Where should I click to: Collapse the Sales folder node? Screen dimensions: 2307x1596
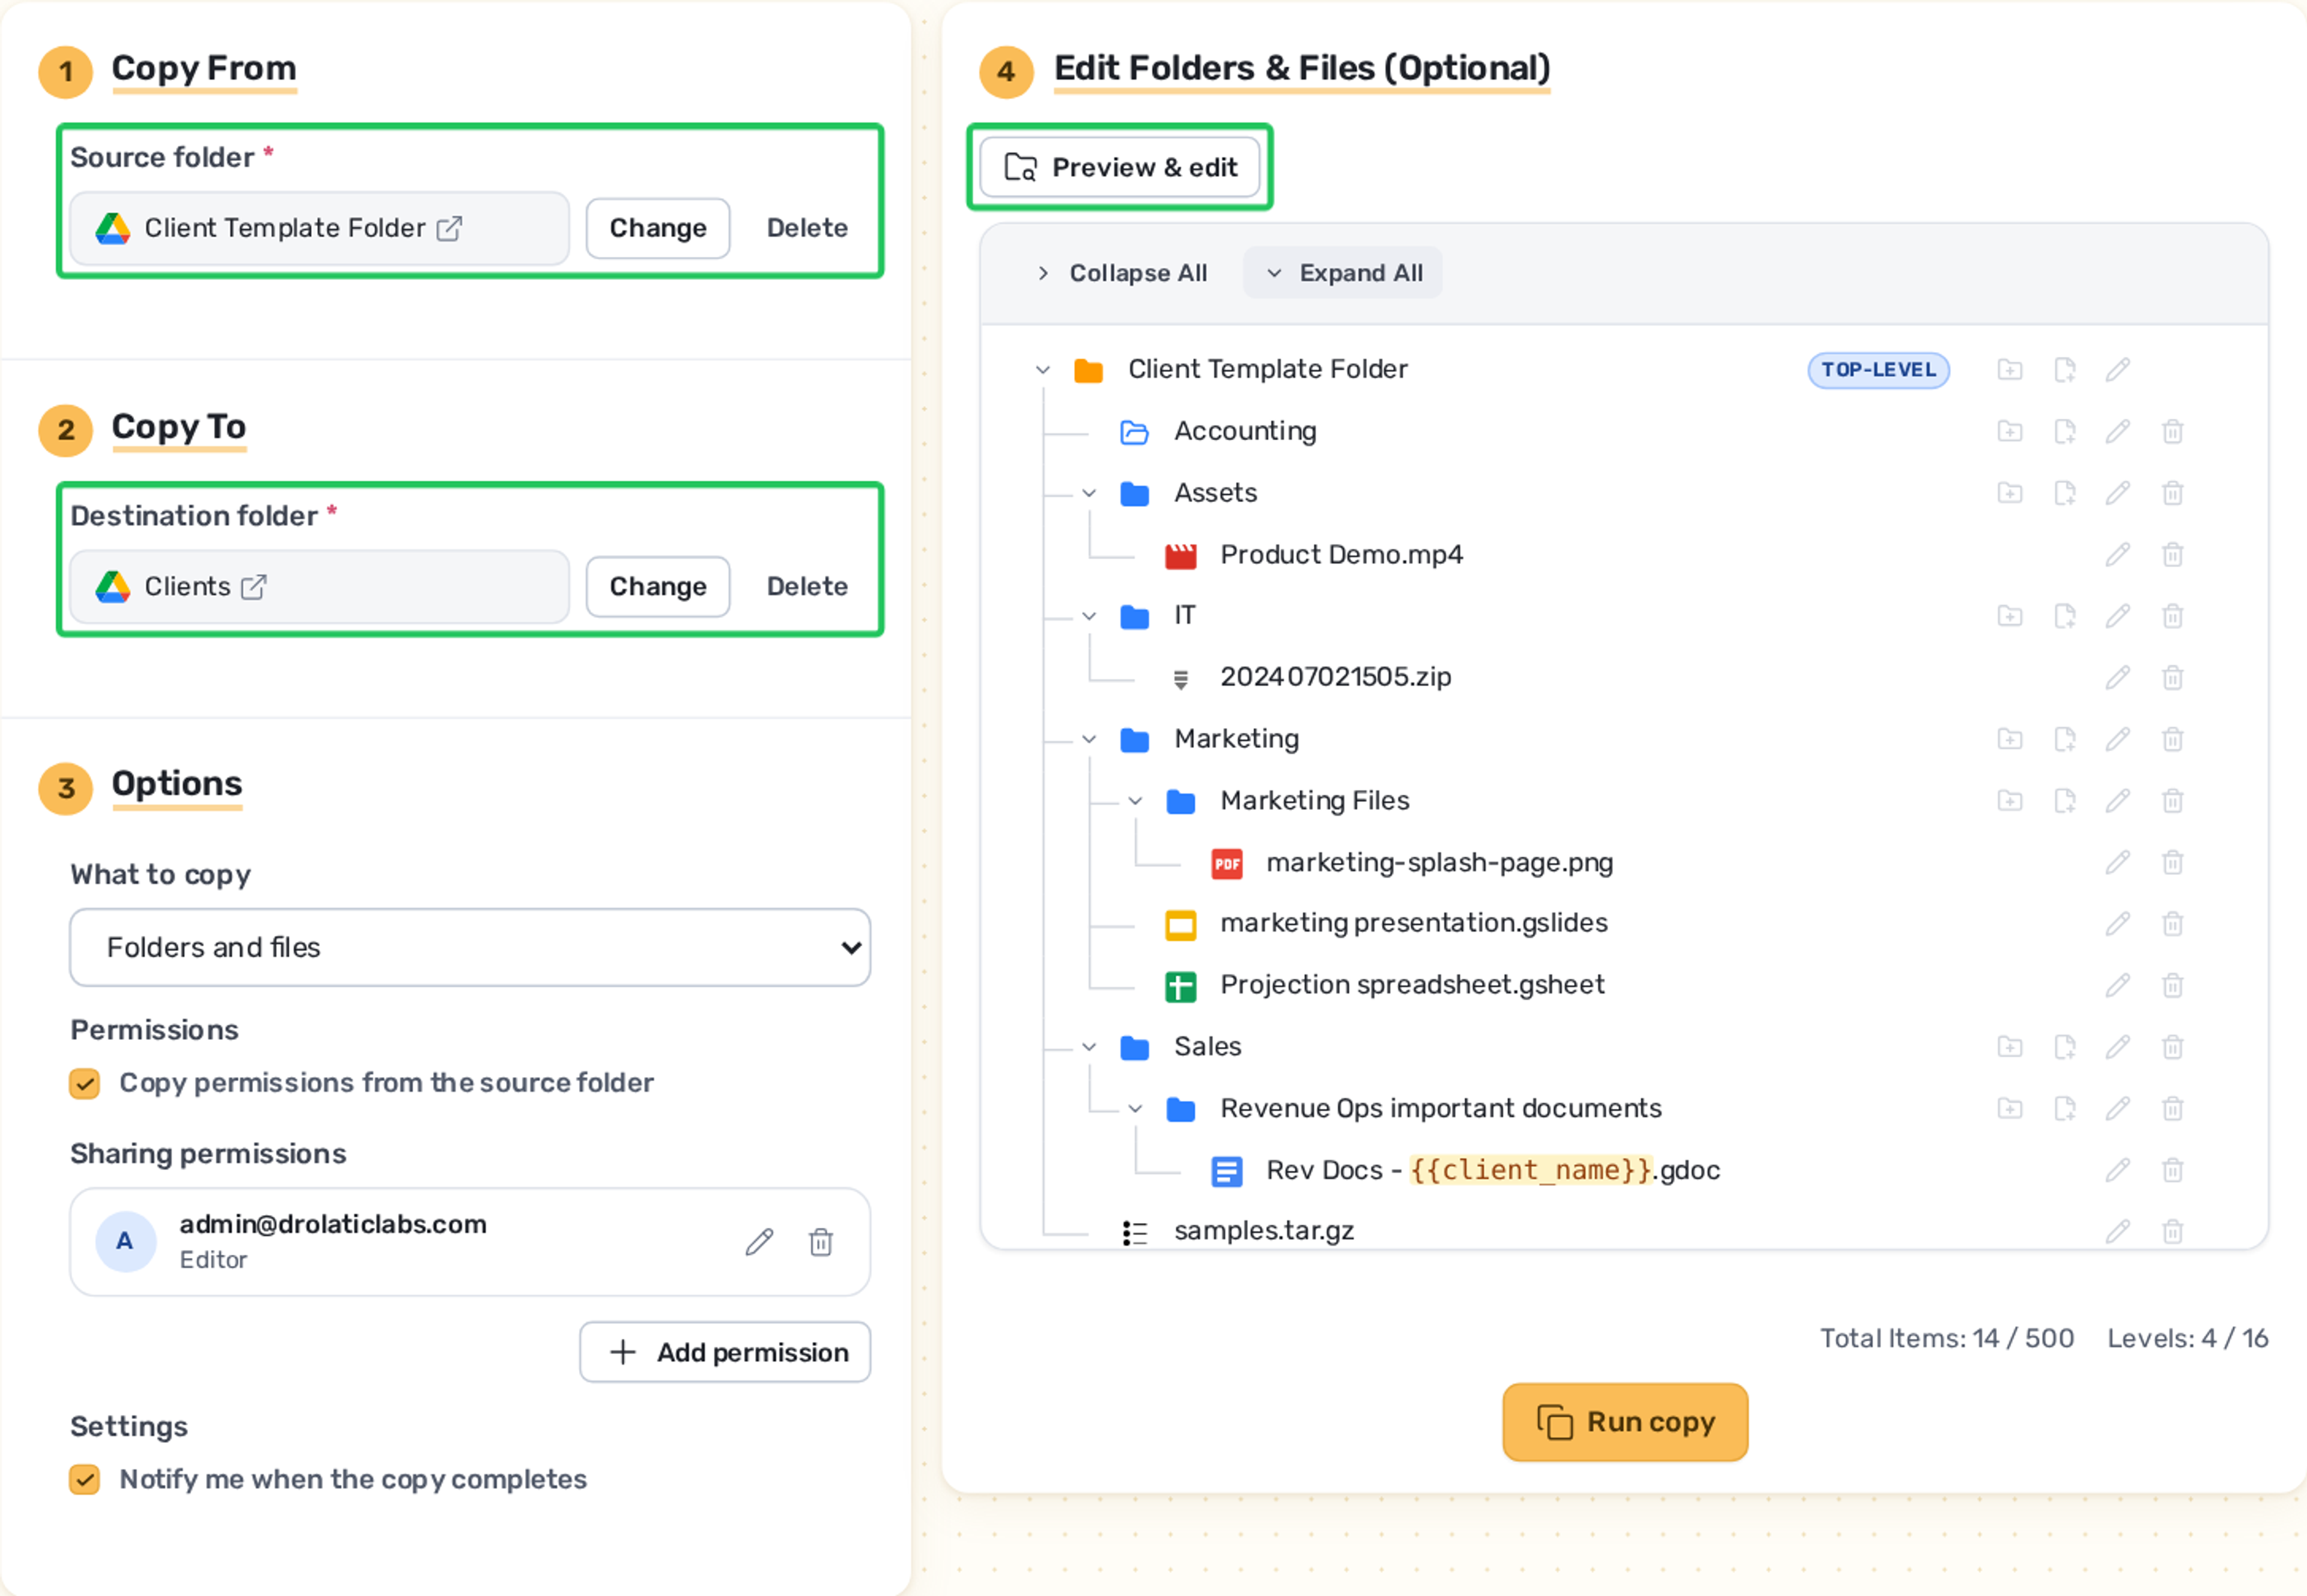(1089, 1047)
